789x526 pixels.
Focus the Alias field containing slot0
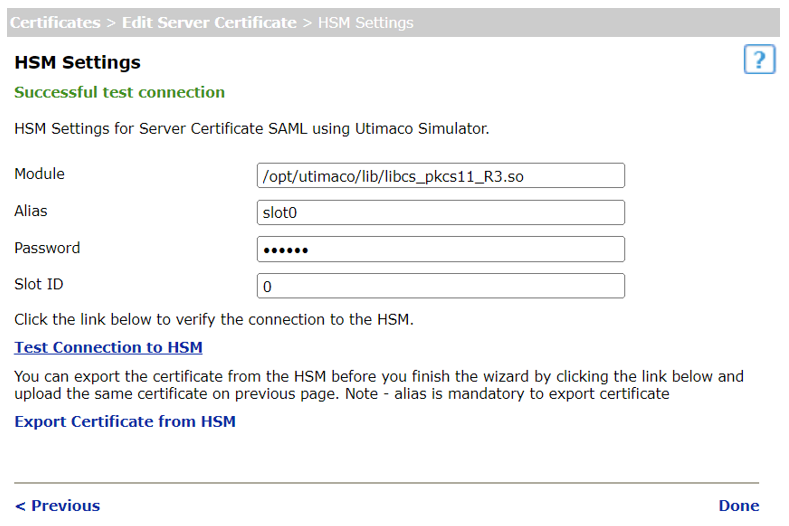(x=440, y=213)
